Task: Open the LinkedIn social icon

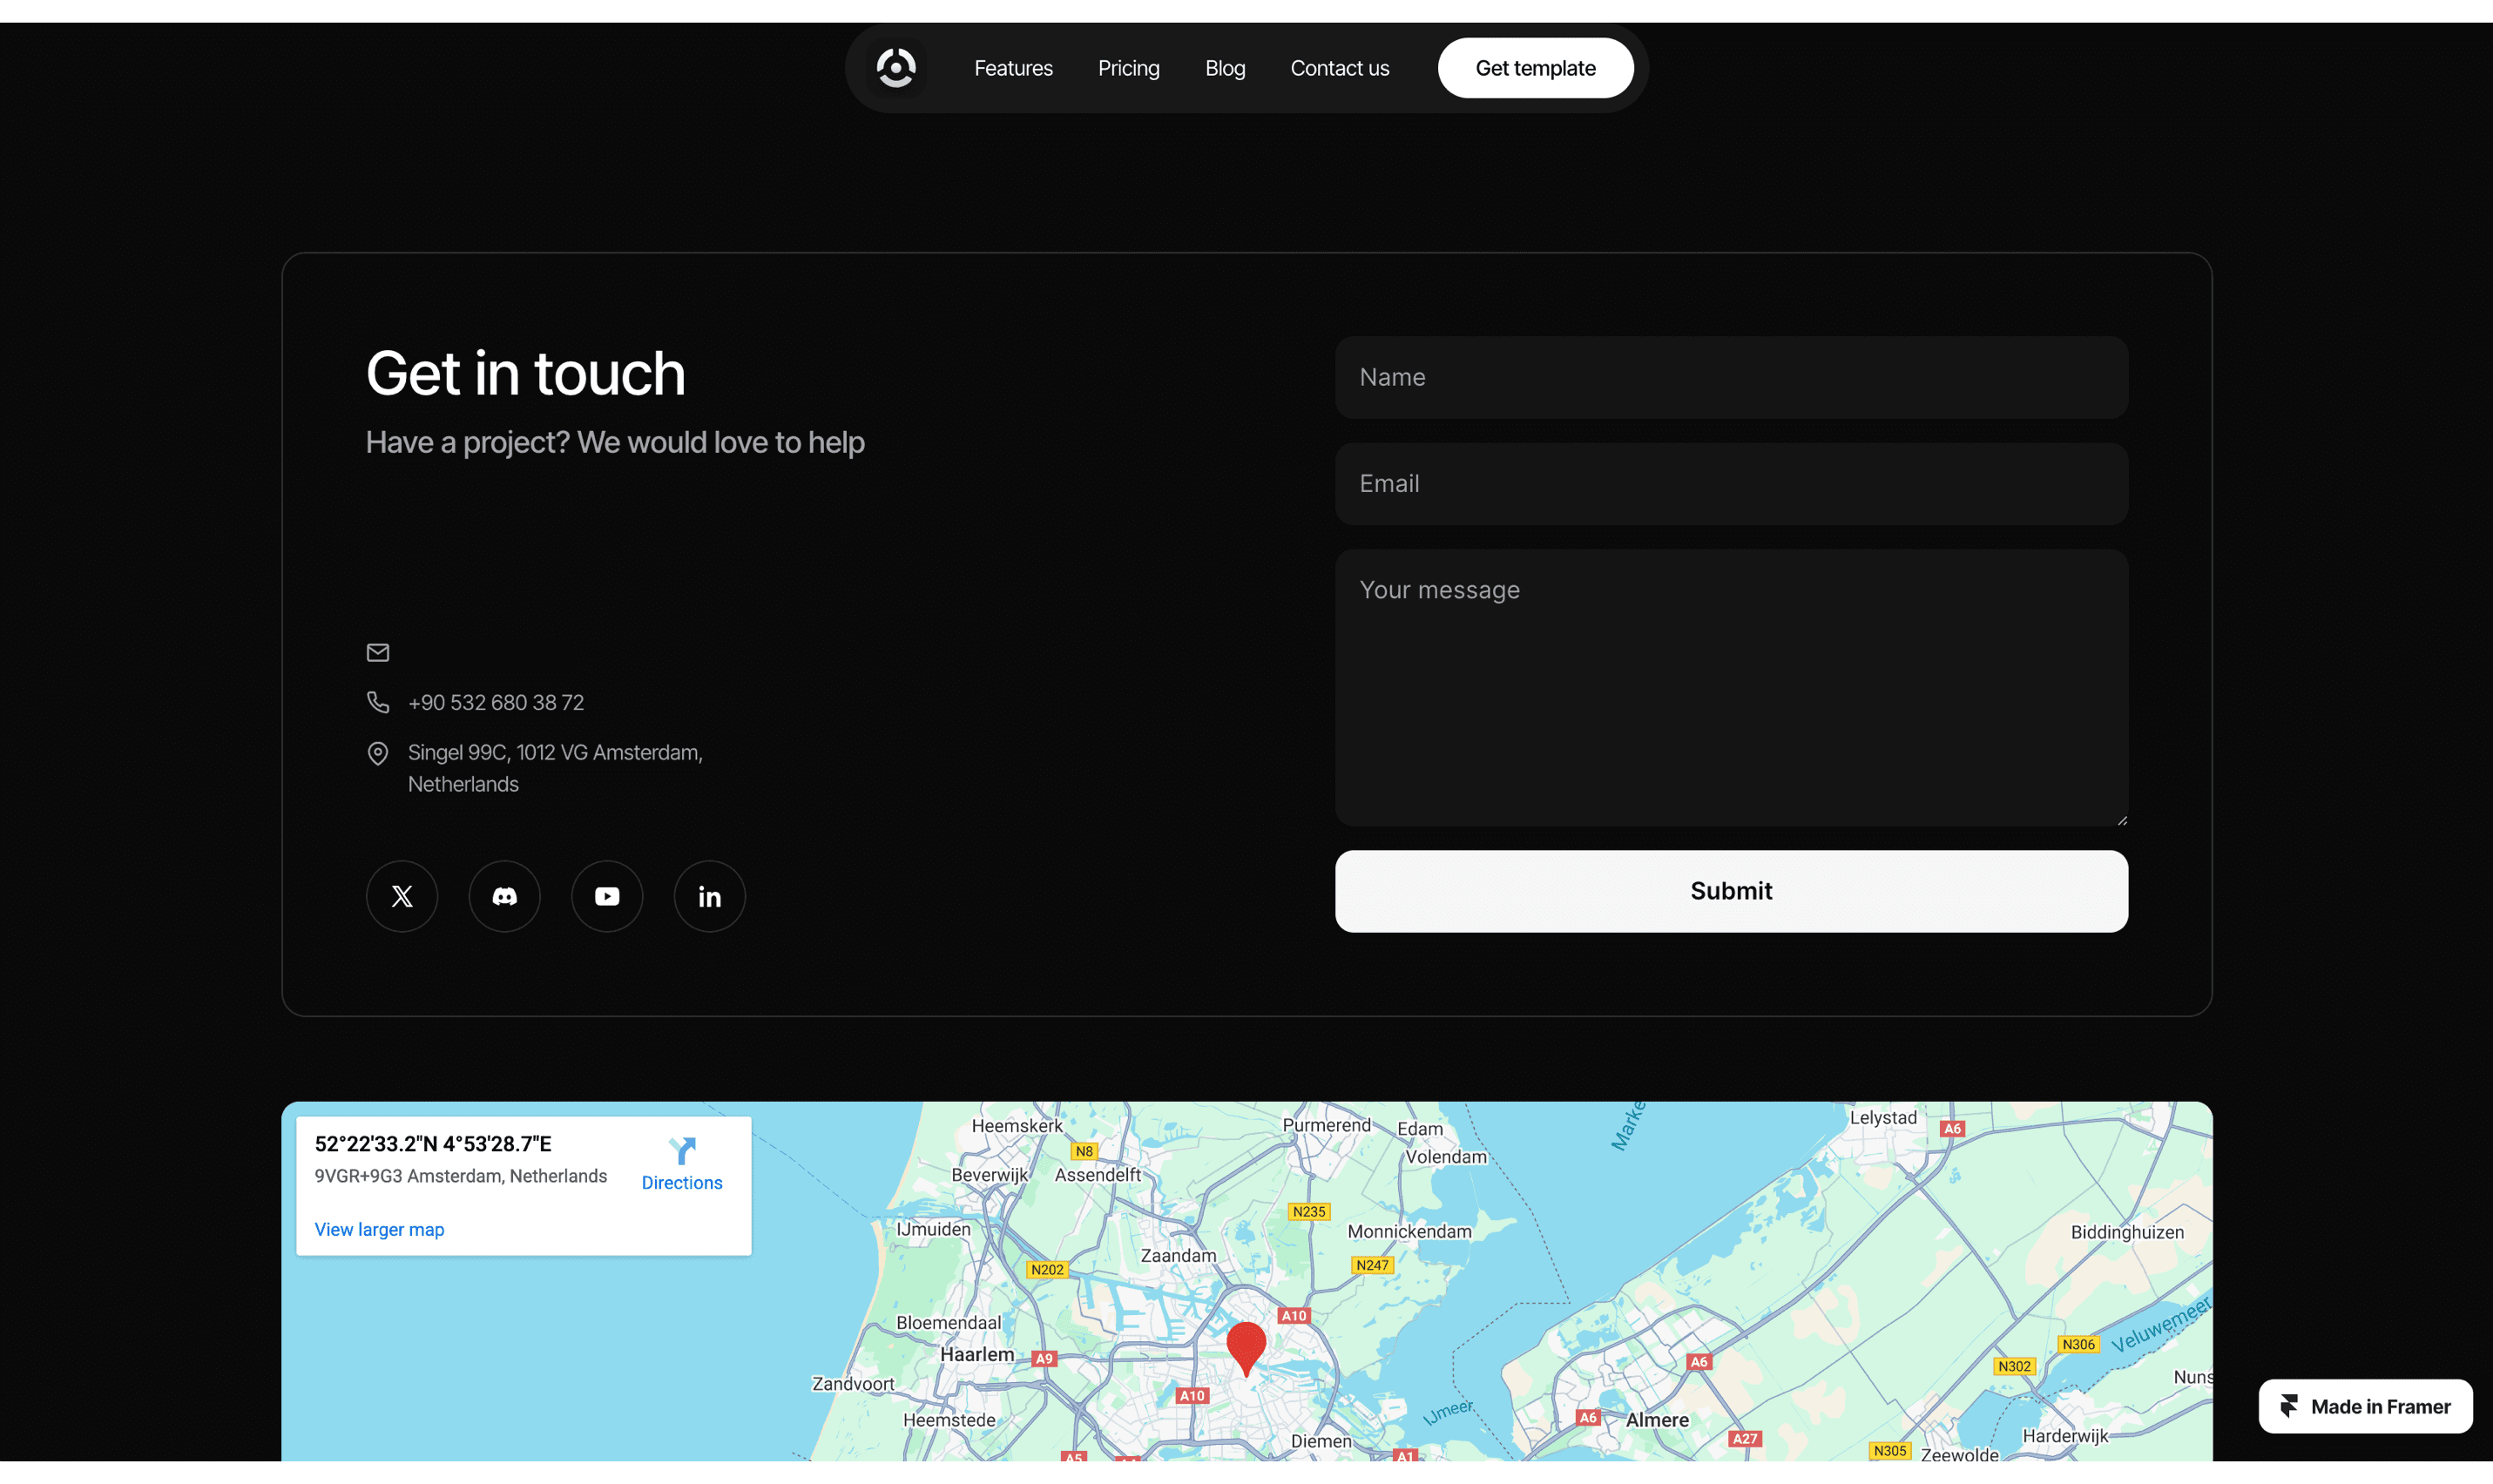Action: click(x=709, y=896)
